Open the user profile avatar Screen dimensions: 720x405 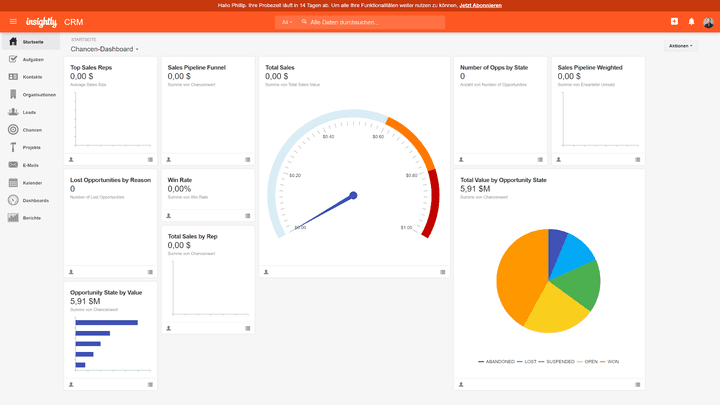tap(708, 21)
